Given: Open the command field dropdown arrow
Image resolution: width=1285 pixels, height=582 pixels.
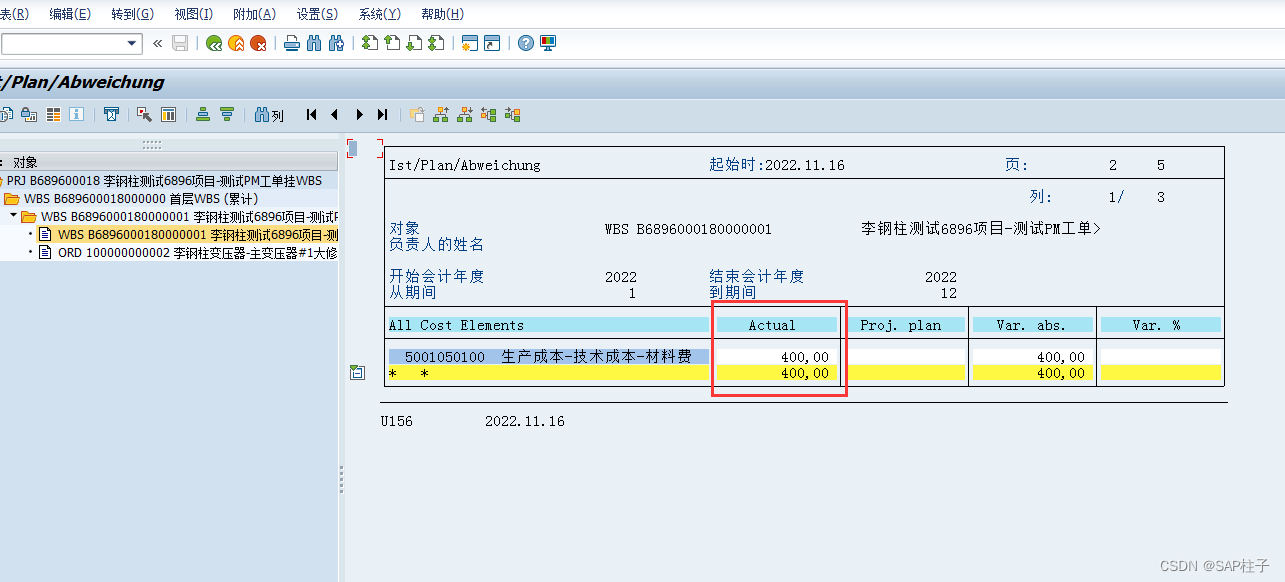Looking at the screenshot, I should click(133, 43).
